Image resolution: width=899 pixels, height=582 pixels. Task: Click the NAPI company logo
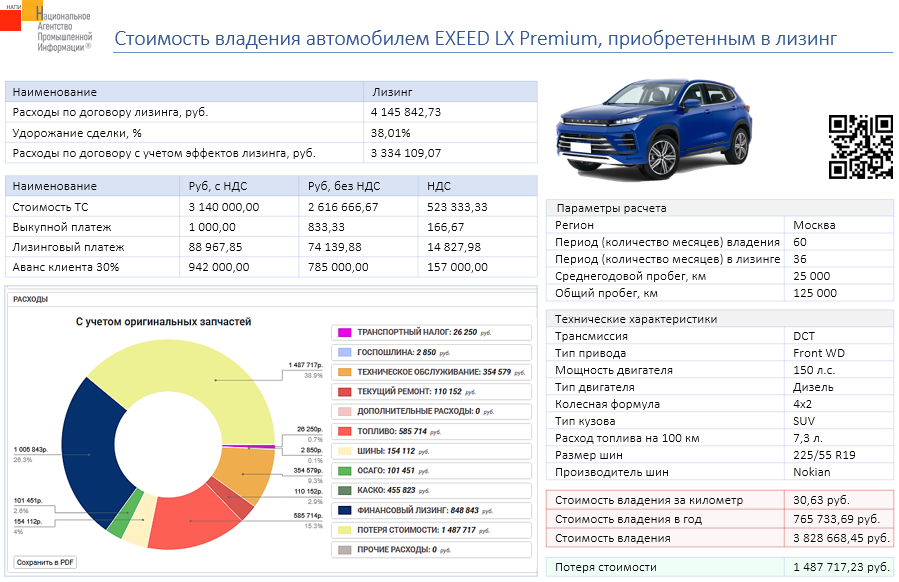(47, 26)
